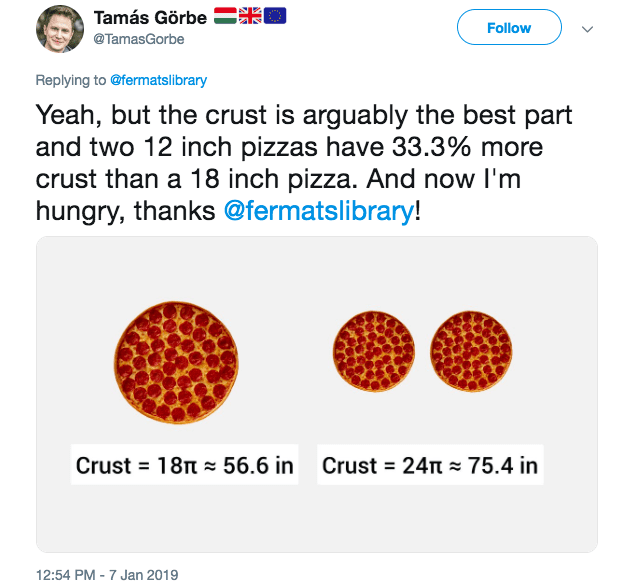
Task: Open the @TamasGorbe handle link
Action: pos(139,39)
